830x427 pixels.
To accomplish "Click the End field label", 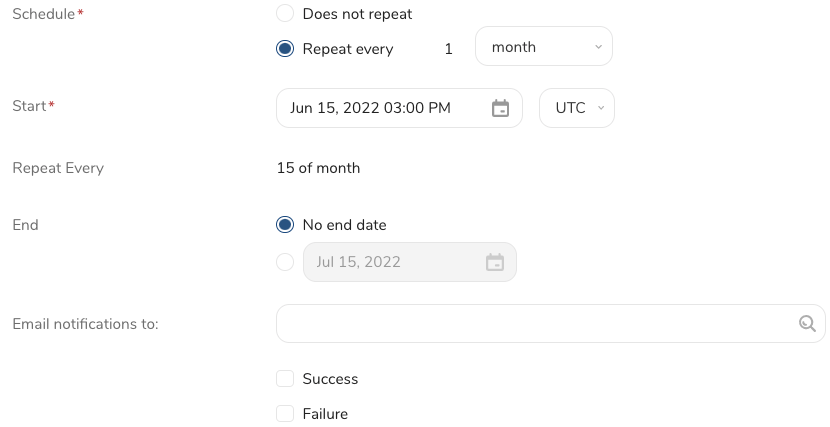I will [x=25, y=225].
